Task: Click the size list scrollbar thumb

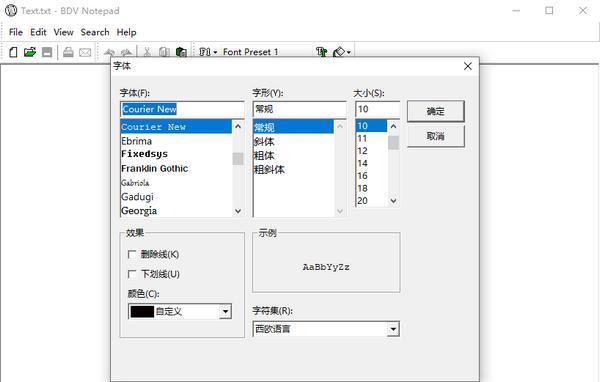Action: click(393, 142)
